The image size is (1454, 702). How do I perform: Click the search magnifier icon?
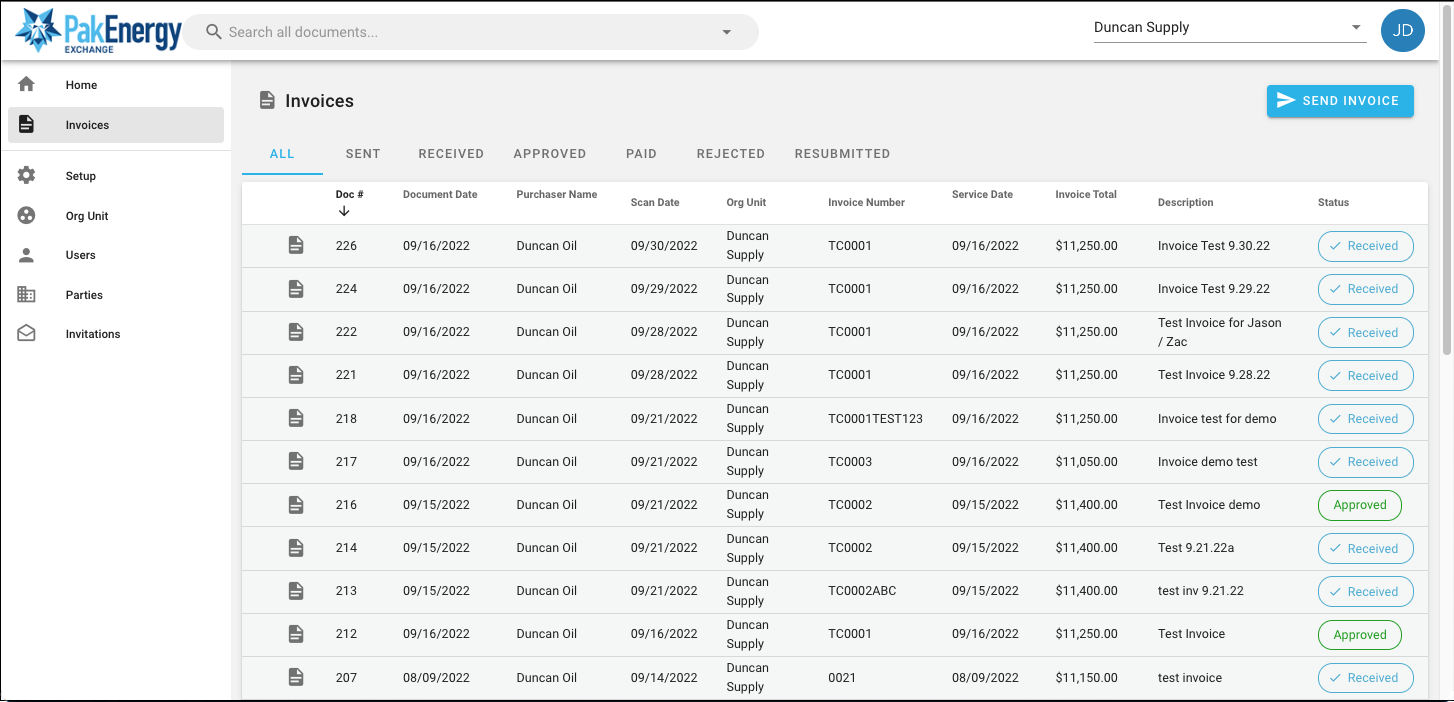213,32
